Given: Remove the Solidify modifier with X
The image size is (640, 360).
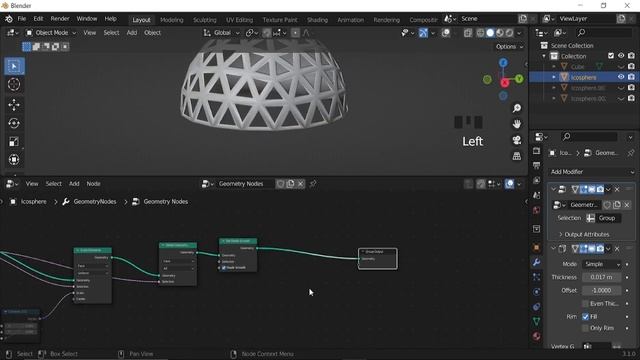Looking at the screenshot, I should tap(617, 249).
